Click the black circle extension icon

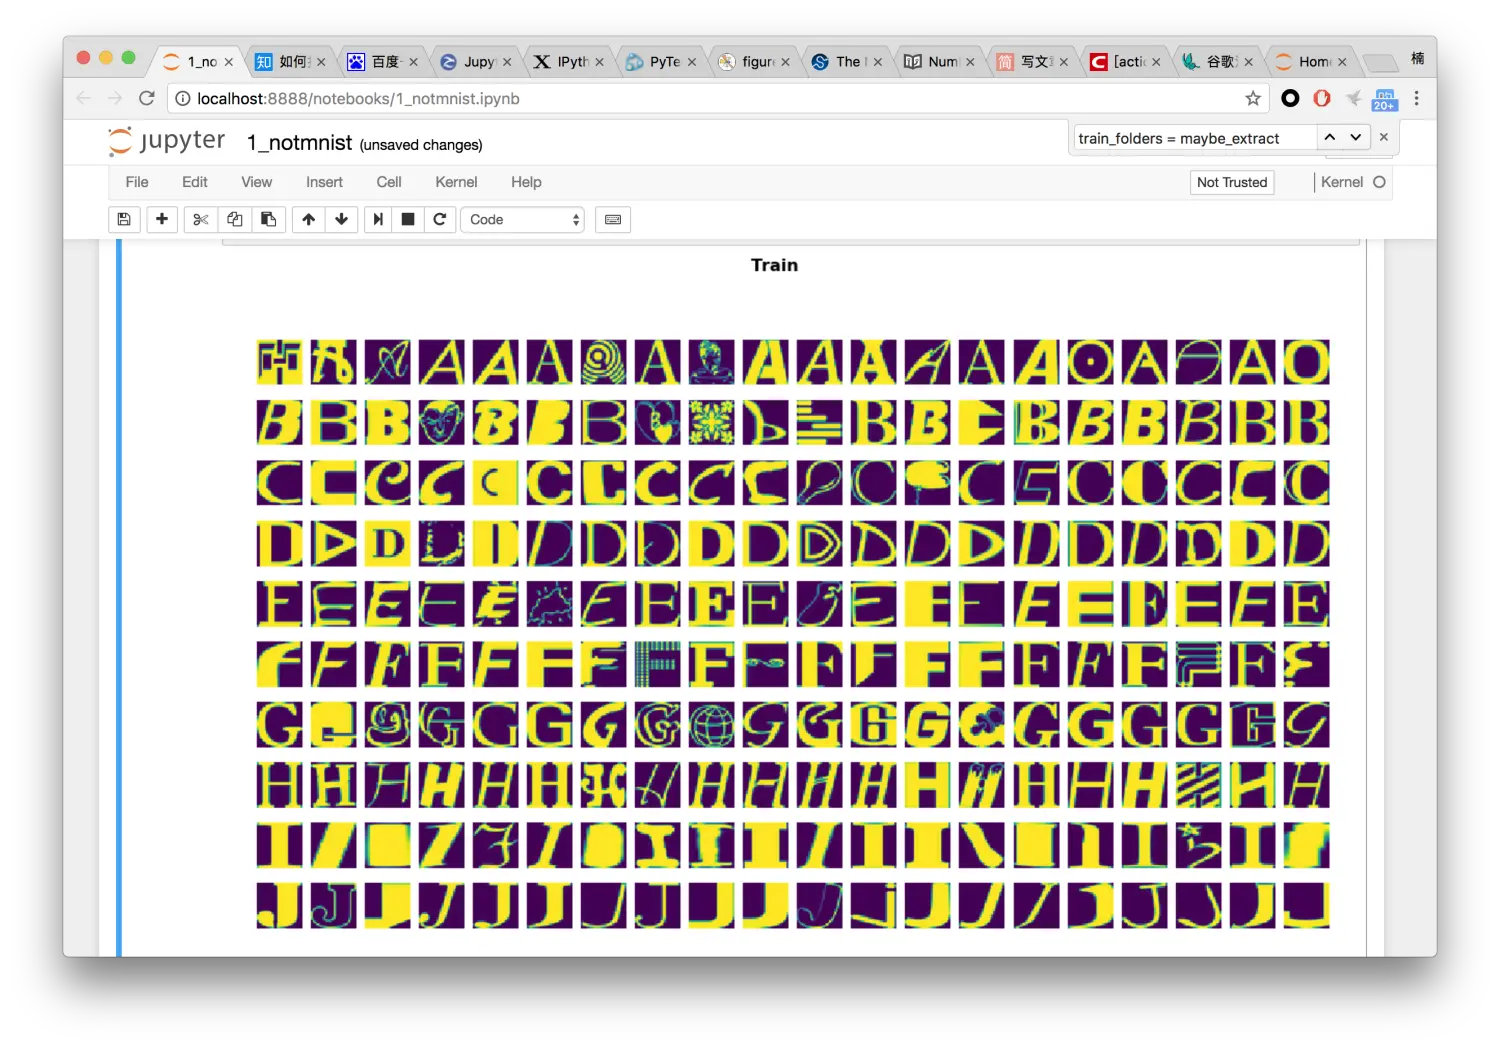(x=1291, y=98)
